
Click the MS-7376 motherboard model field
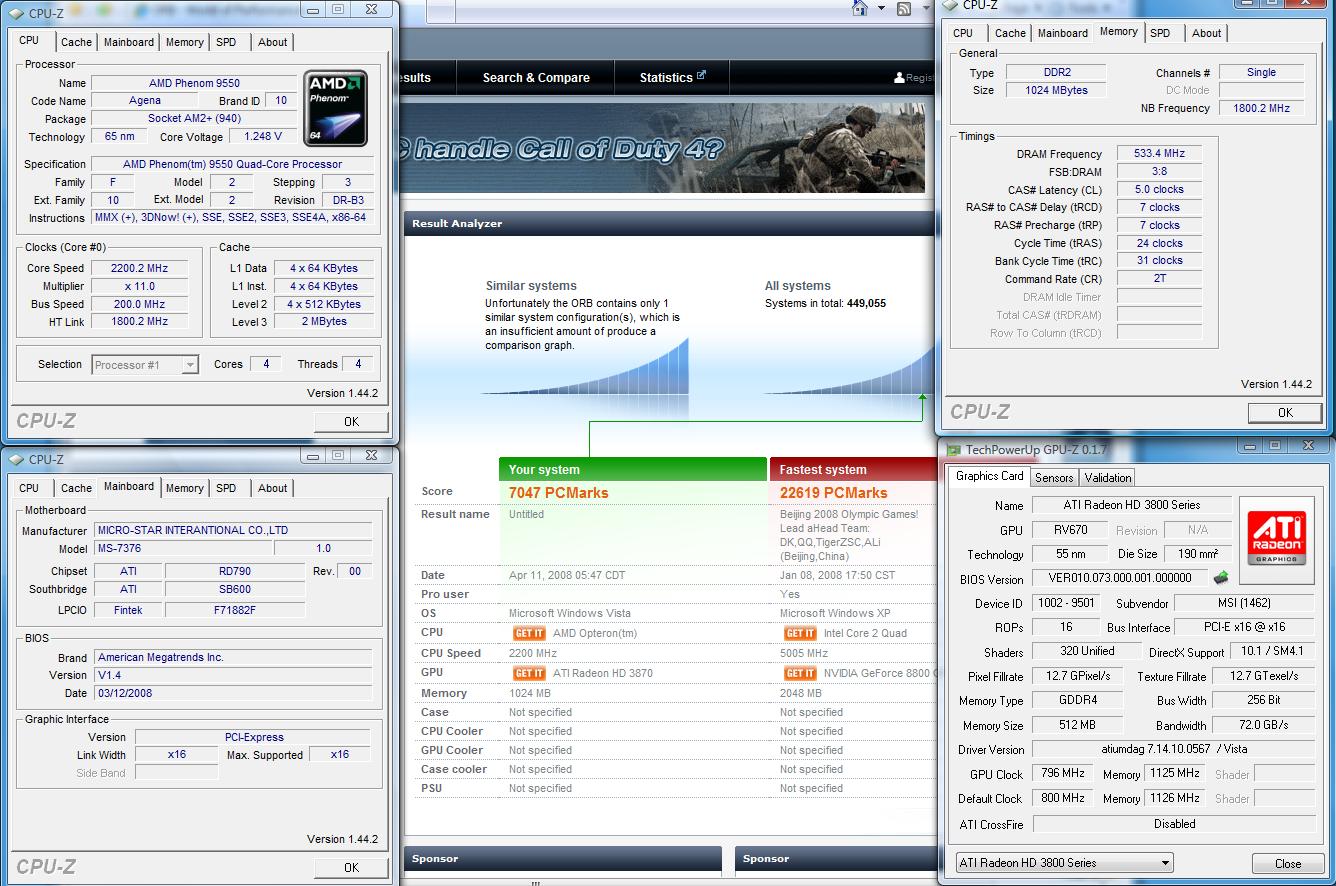point(182,548)
